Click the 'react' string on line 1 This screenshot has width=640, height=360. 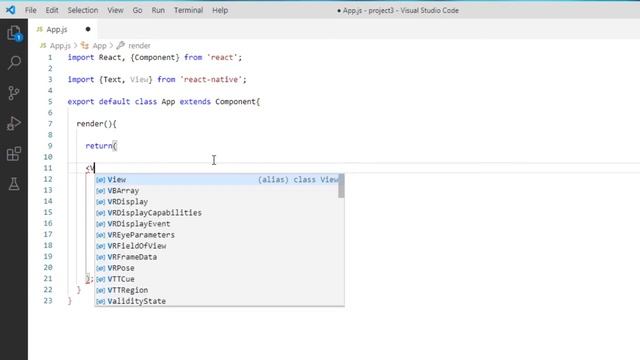click(x=222, y=58)
